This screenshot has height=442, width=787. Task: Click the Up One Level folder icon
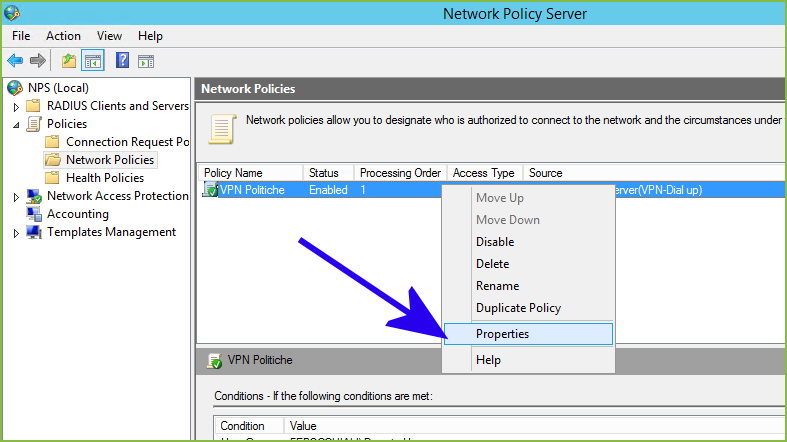pyautogui.click(x=69, y=61)
